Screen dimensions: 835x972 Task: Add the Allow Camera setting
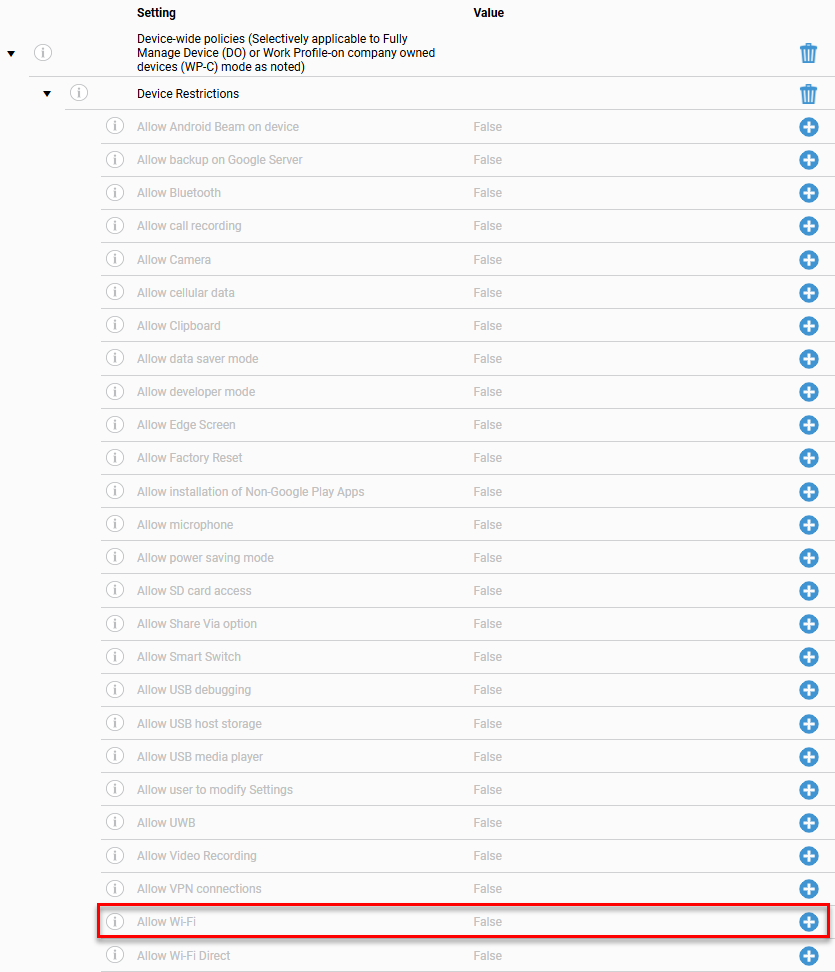point(808,260)
